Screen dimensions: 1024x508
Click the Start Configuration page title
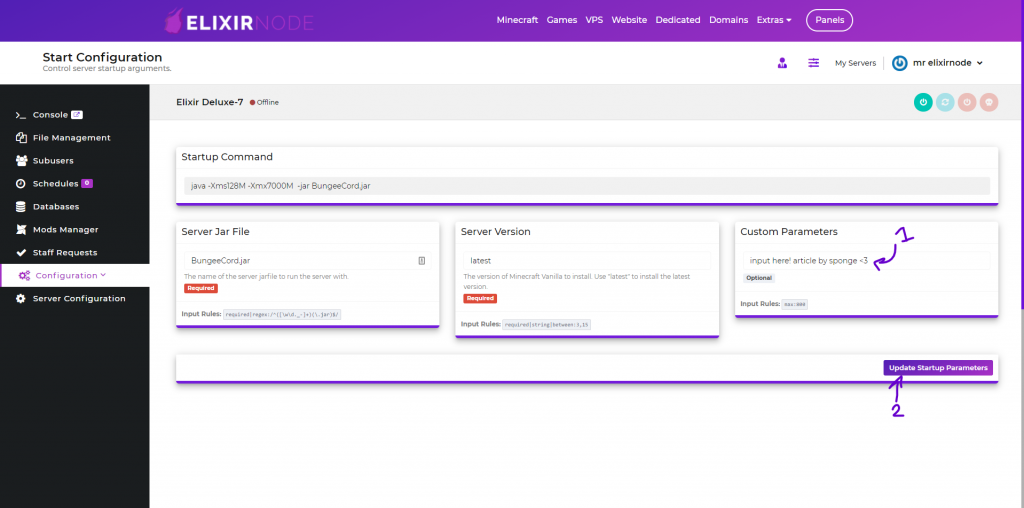[103, 57]
